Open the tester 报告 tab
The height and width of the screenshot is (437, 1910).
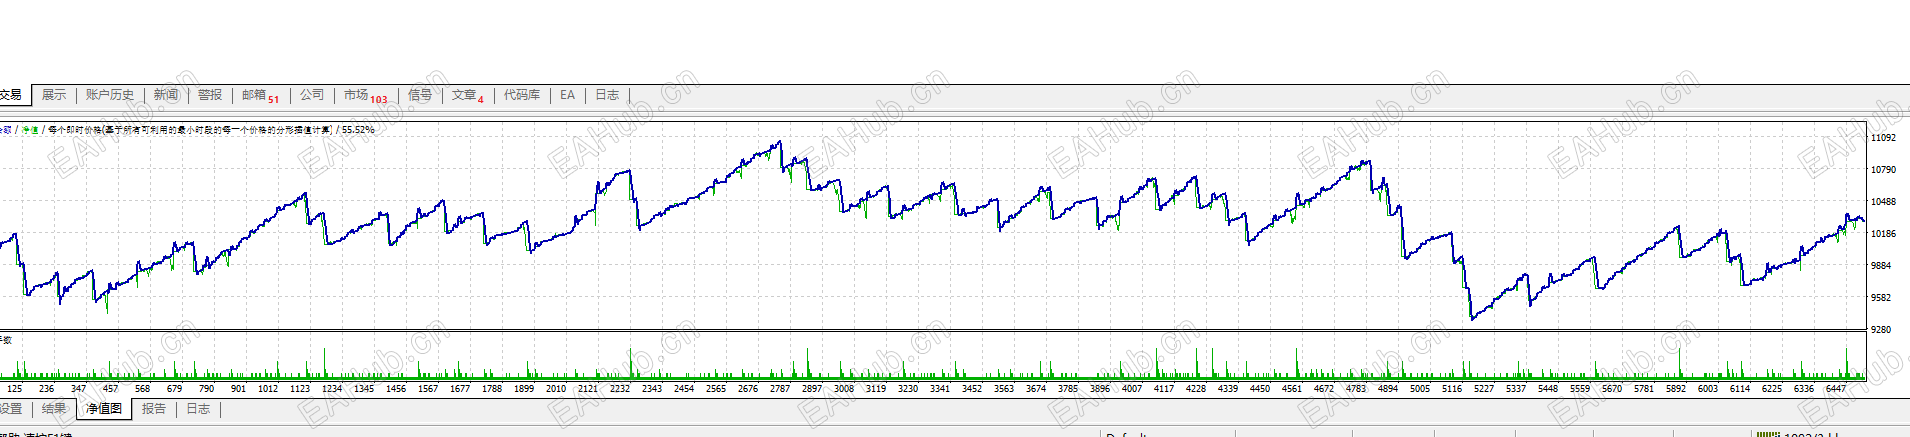point(154,409)
